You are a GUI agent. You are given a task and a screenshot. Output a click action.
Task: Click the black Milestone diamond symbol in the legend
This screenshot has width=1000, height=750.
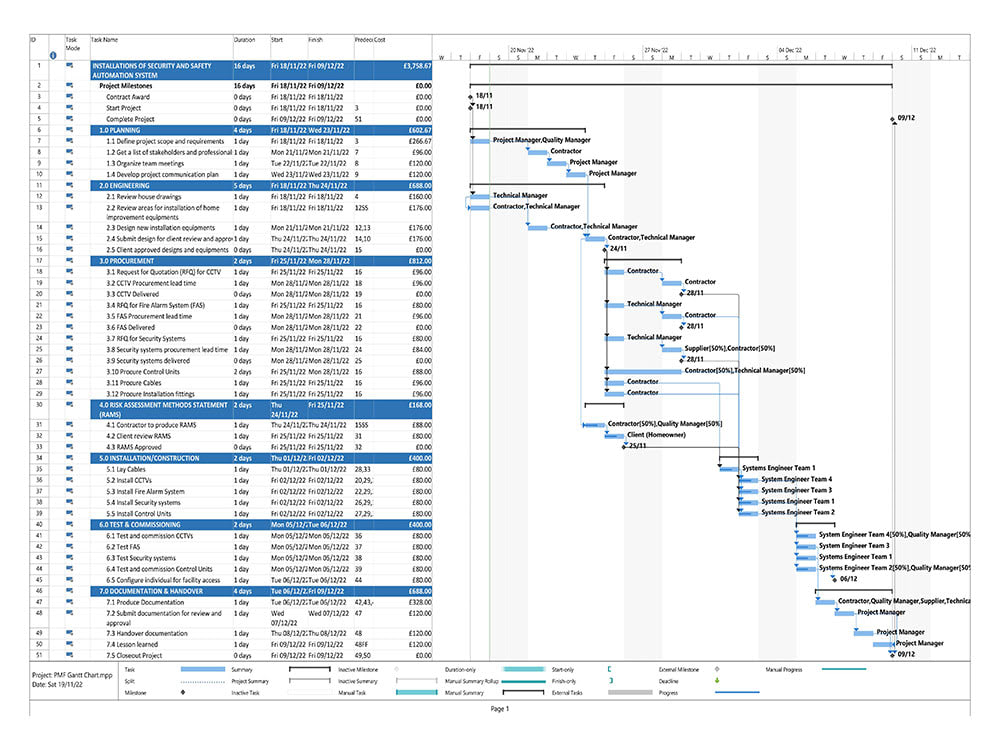point(182,691)
